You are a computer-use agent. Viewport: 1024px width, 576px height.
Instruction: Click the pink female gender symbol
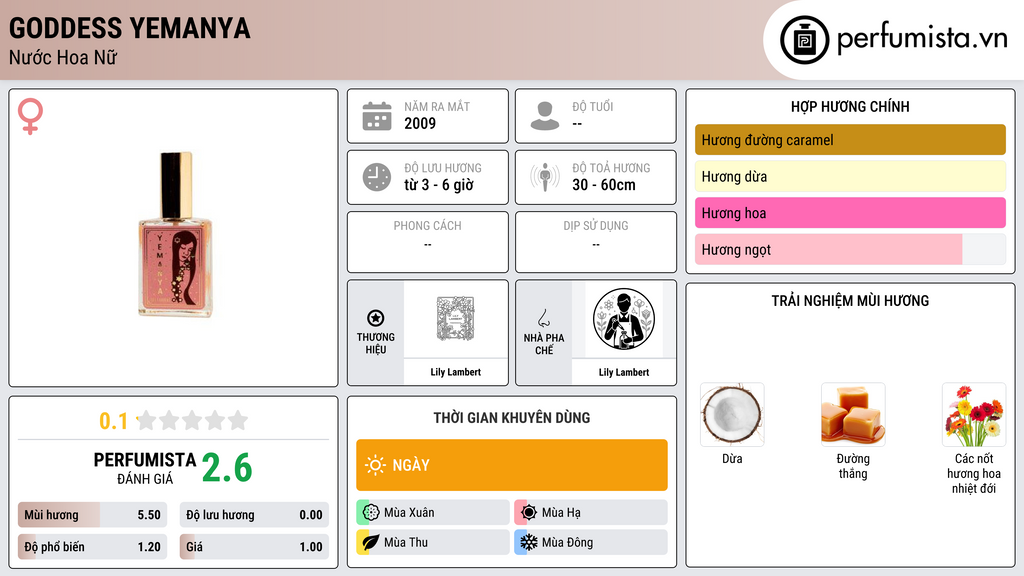click(30, 116)
